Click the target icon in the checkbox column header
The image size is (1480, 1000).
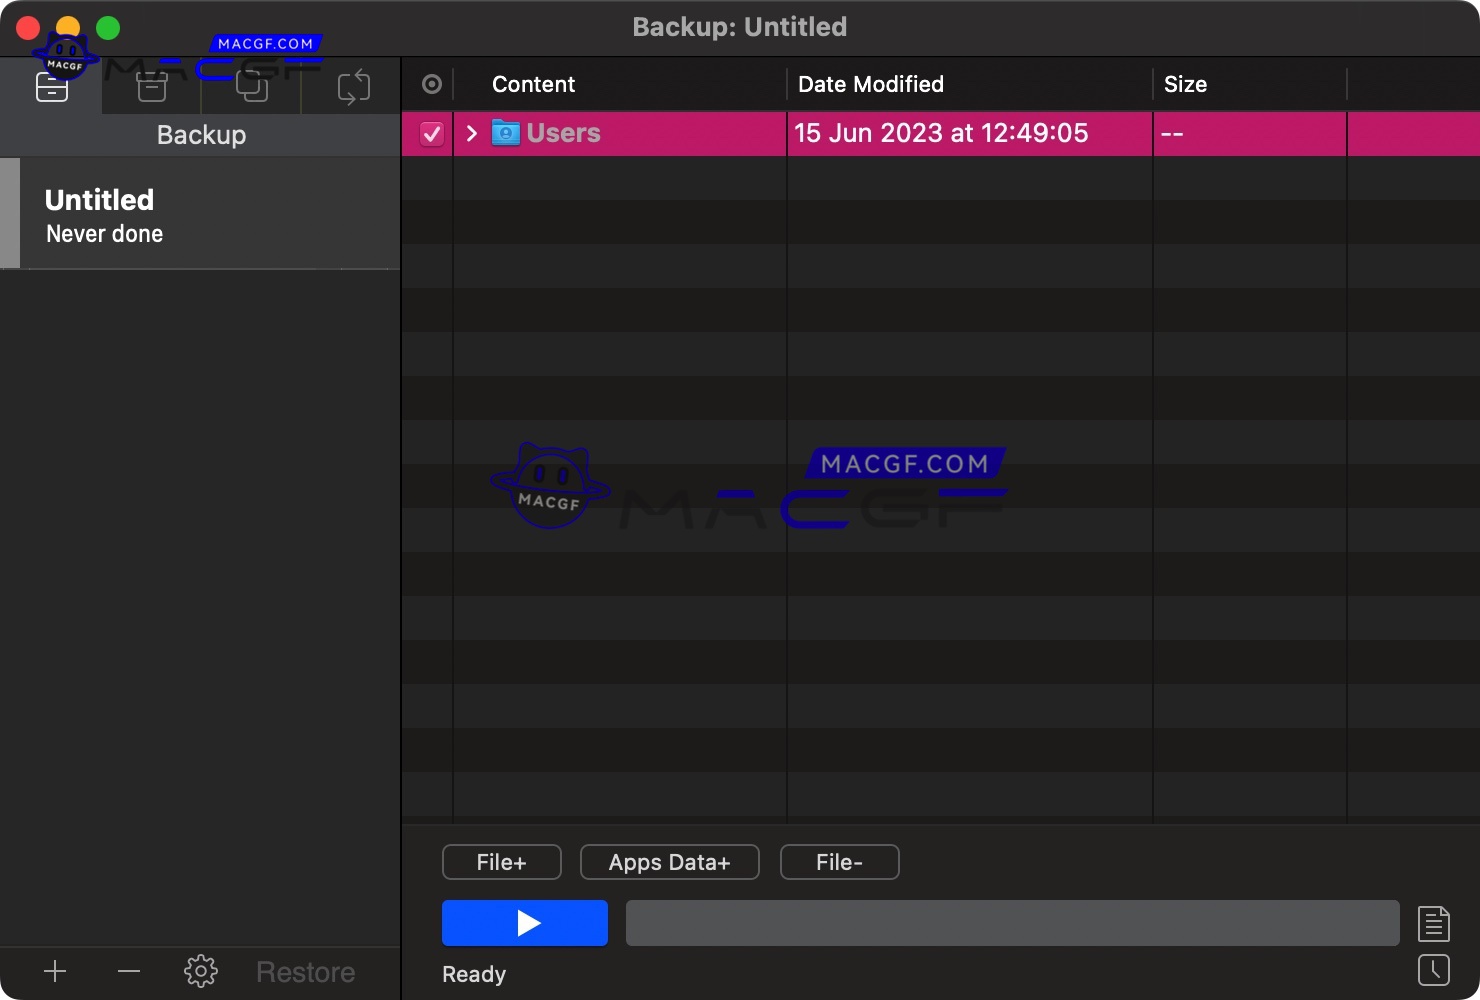pyautogui.click(x=430, y=84)
